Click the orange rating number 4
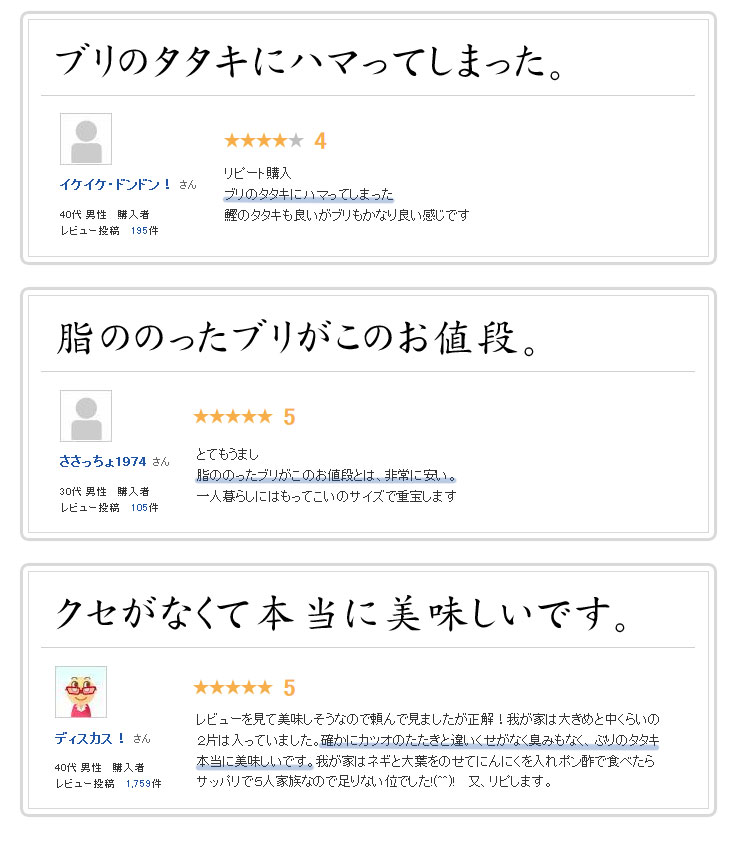740x841 pixels. point(320,142)
